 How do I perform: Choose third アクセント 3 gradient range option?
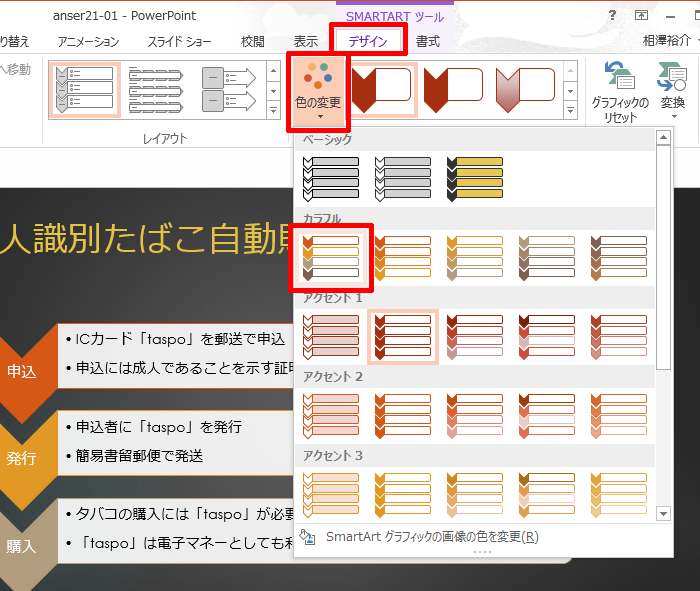[x=475, y=495]
